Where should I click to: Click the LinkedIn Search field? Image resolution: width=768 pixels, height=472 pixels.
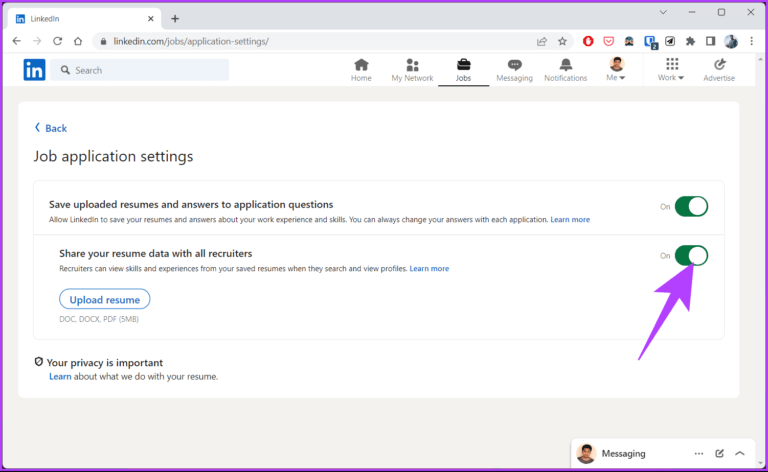(140, 70)
